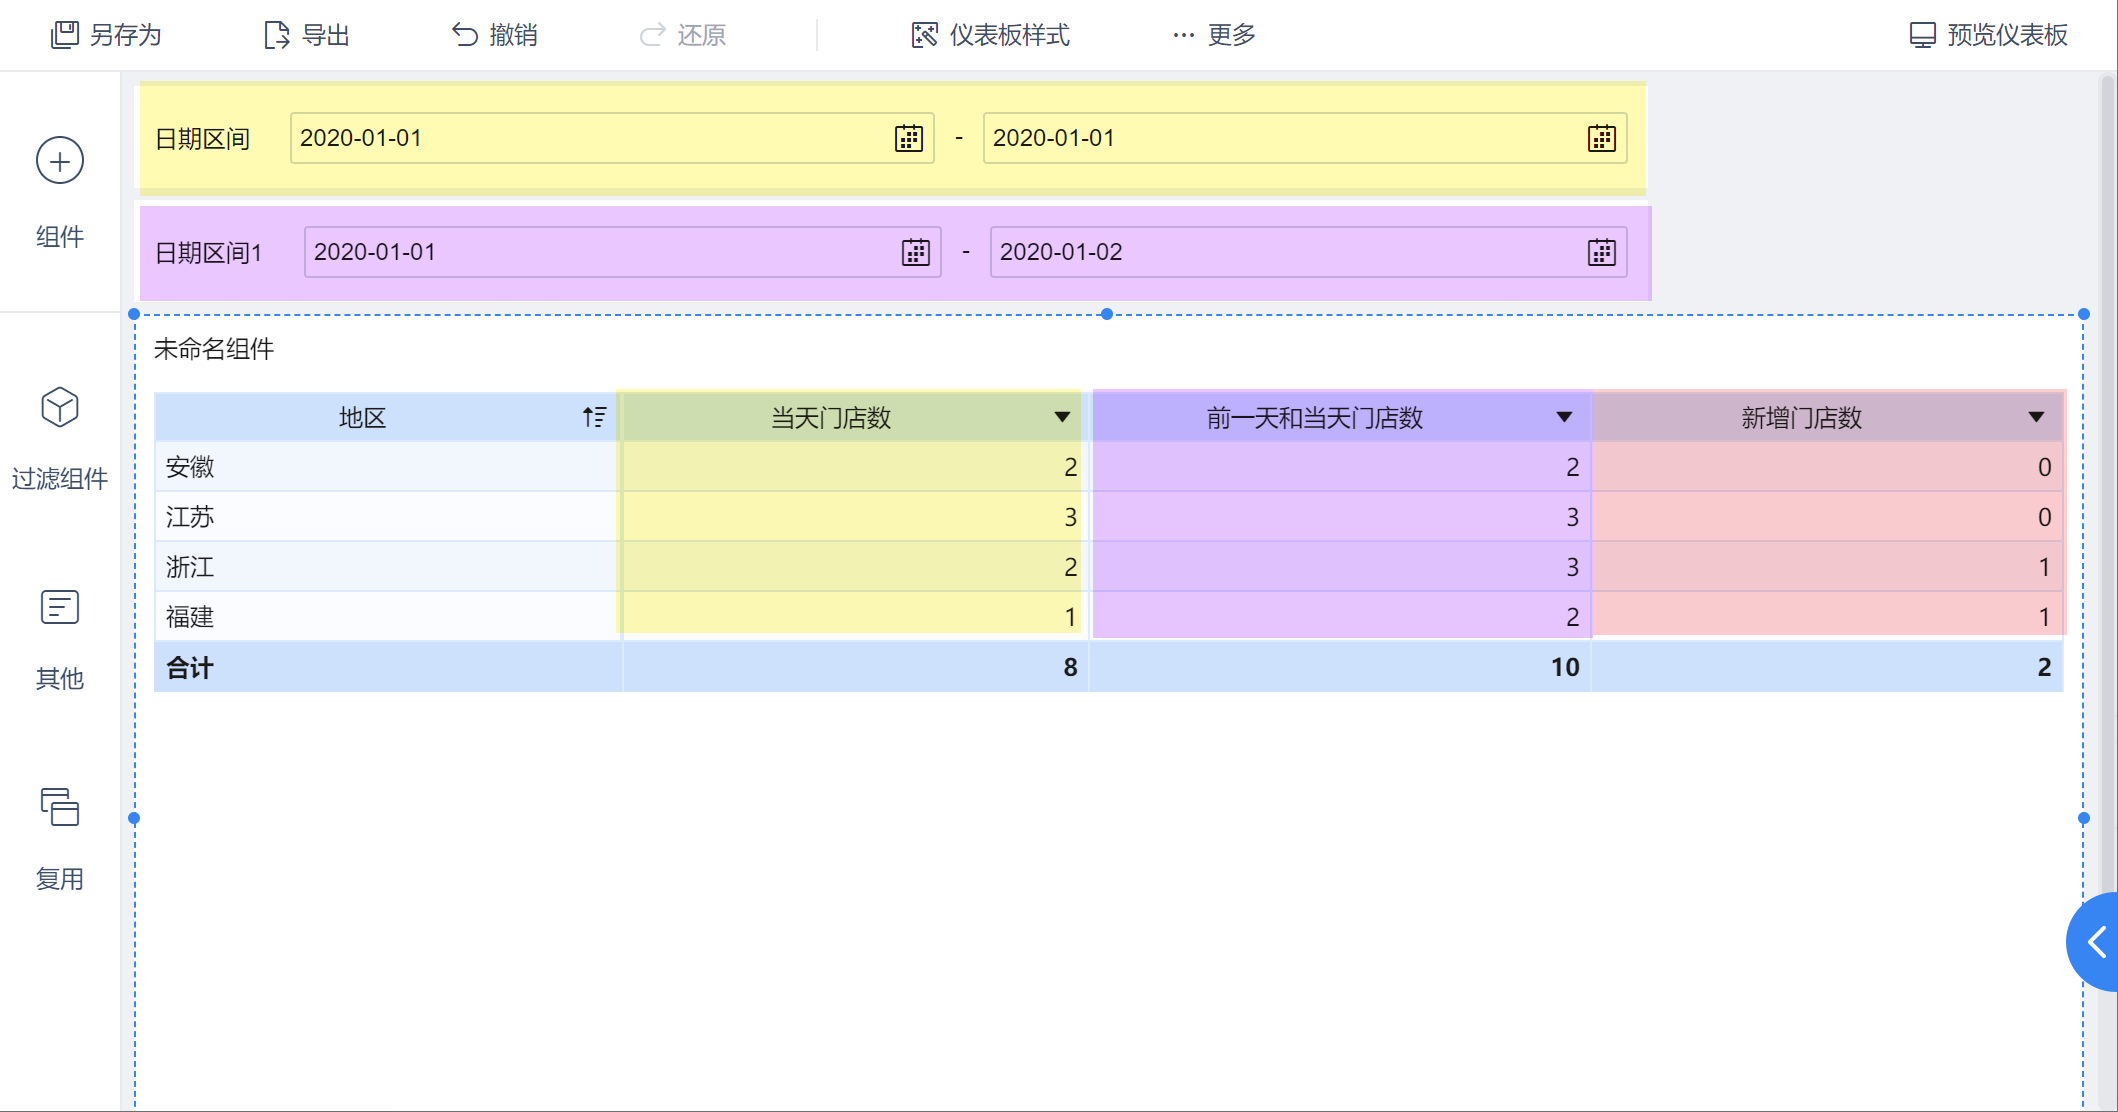The width and height of the screenshot is (2118, 1112).
Task: Expand the blue side panel arrow
Action: [2097, 941]
